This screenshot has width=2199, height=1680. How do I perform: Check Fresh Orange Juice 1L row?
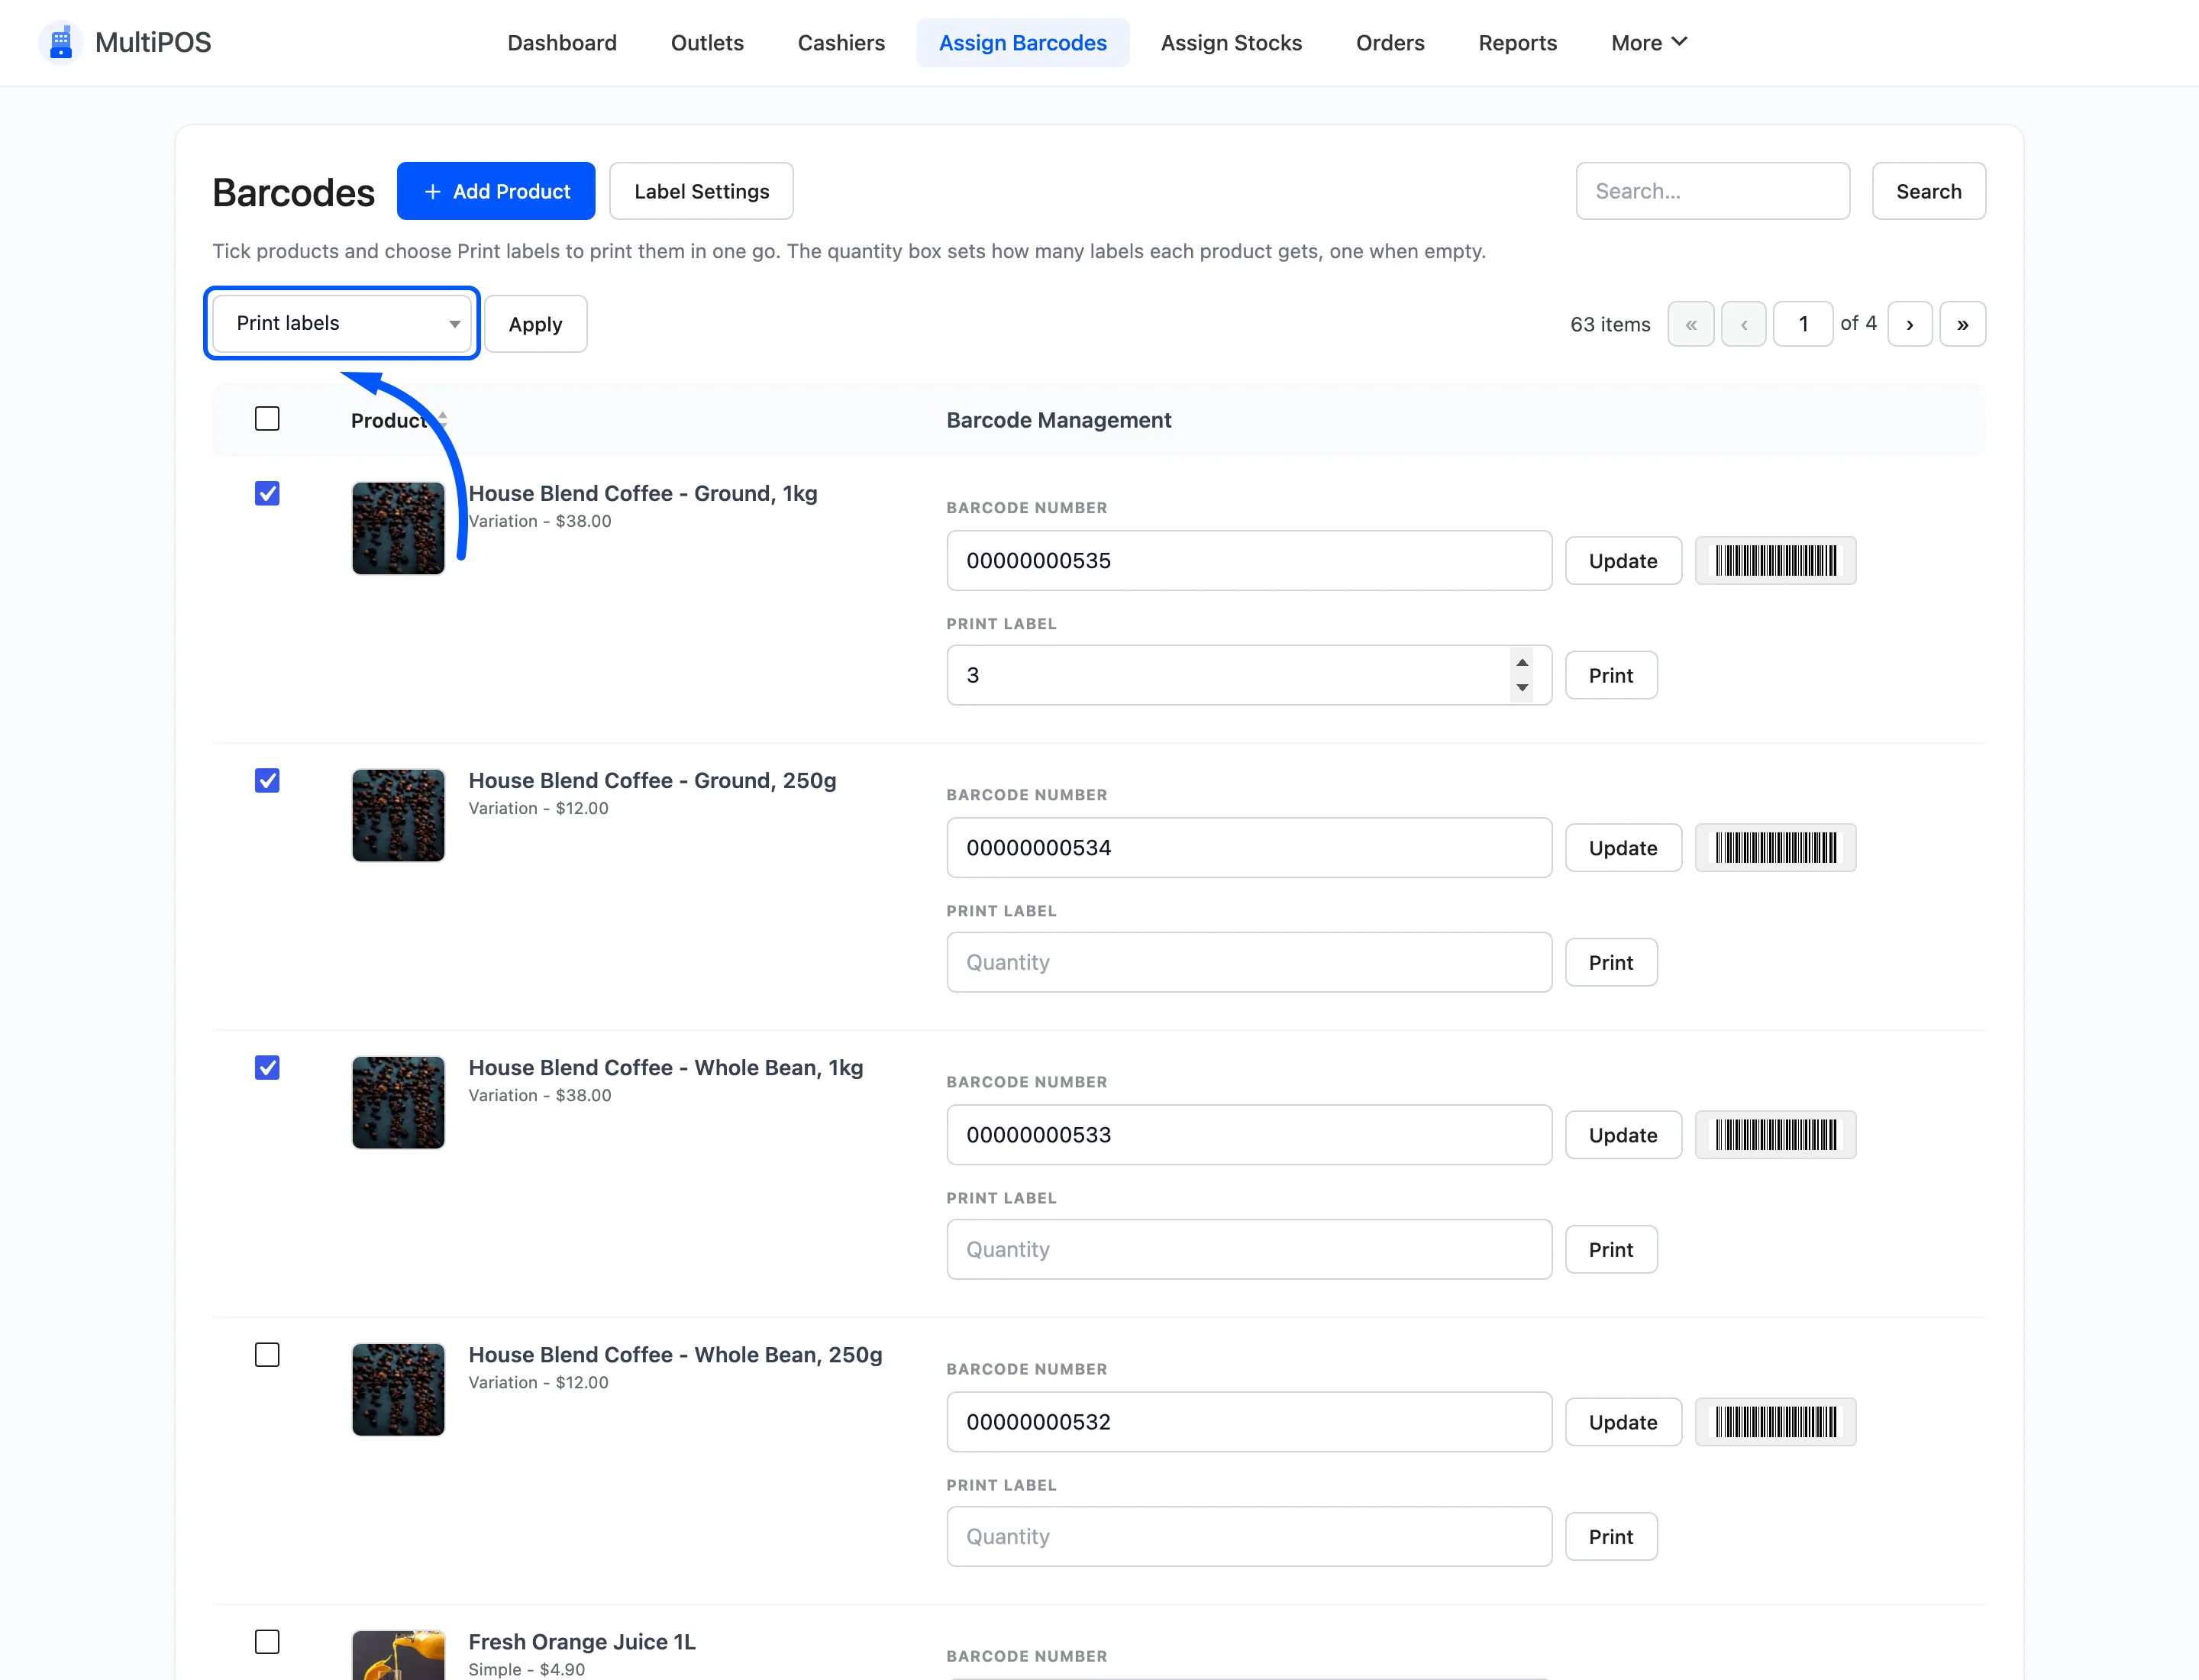267,1641
